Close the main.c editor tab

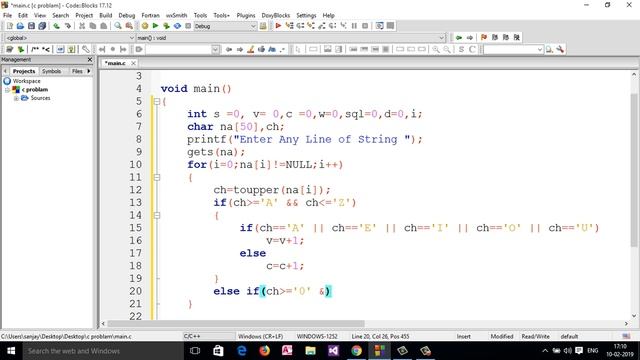133,63
